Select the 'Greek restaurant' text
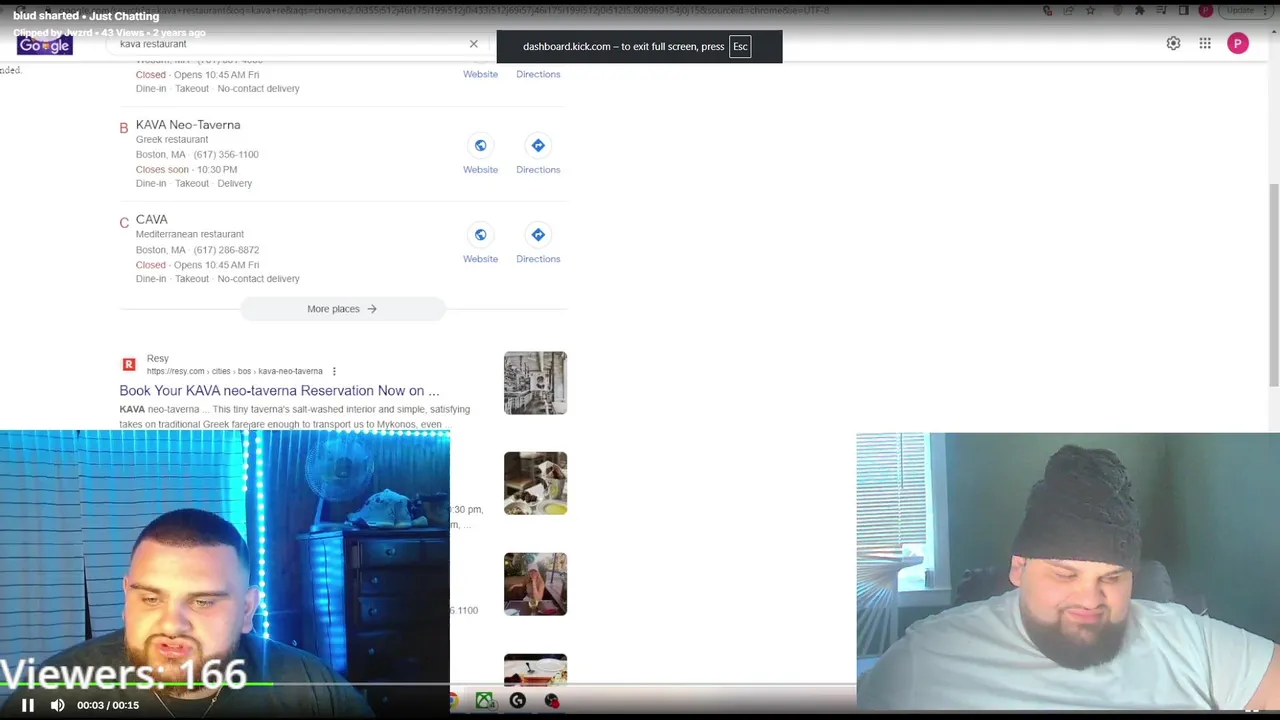This screenshot has height=720, width=1280. pyautogui.click(x=172, y=139)
